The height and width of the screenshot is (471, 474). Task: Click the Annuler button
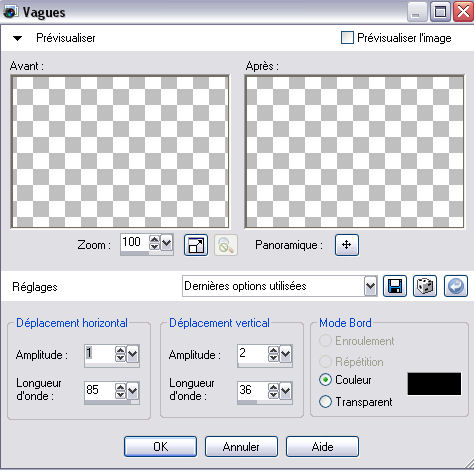pos(241,446)
